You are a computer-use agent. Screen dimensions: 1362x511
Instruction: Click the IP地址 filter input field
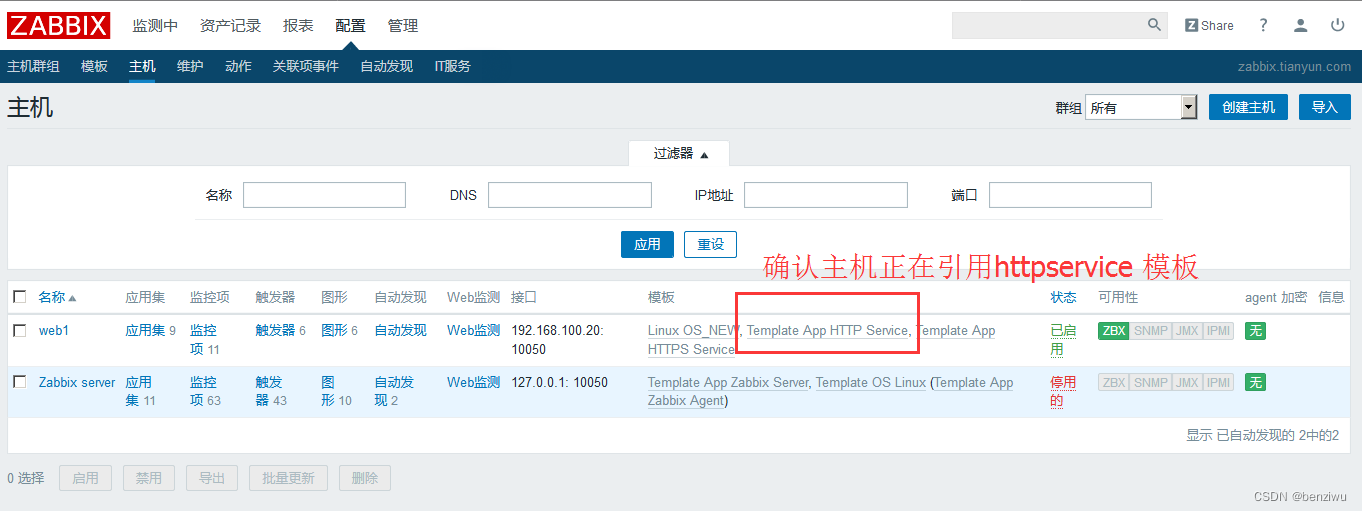(x=826, y=195)
